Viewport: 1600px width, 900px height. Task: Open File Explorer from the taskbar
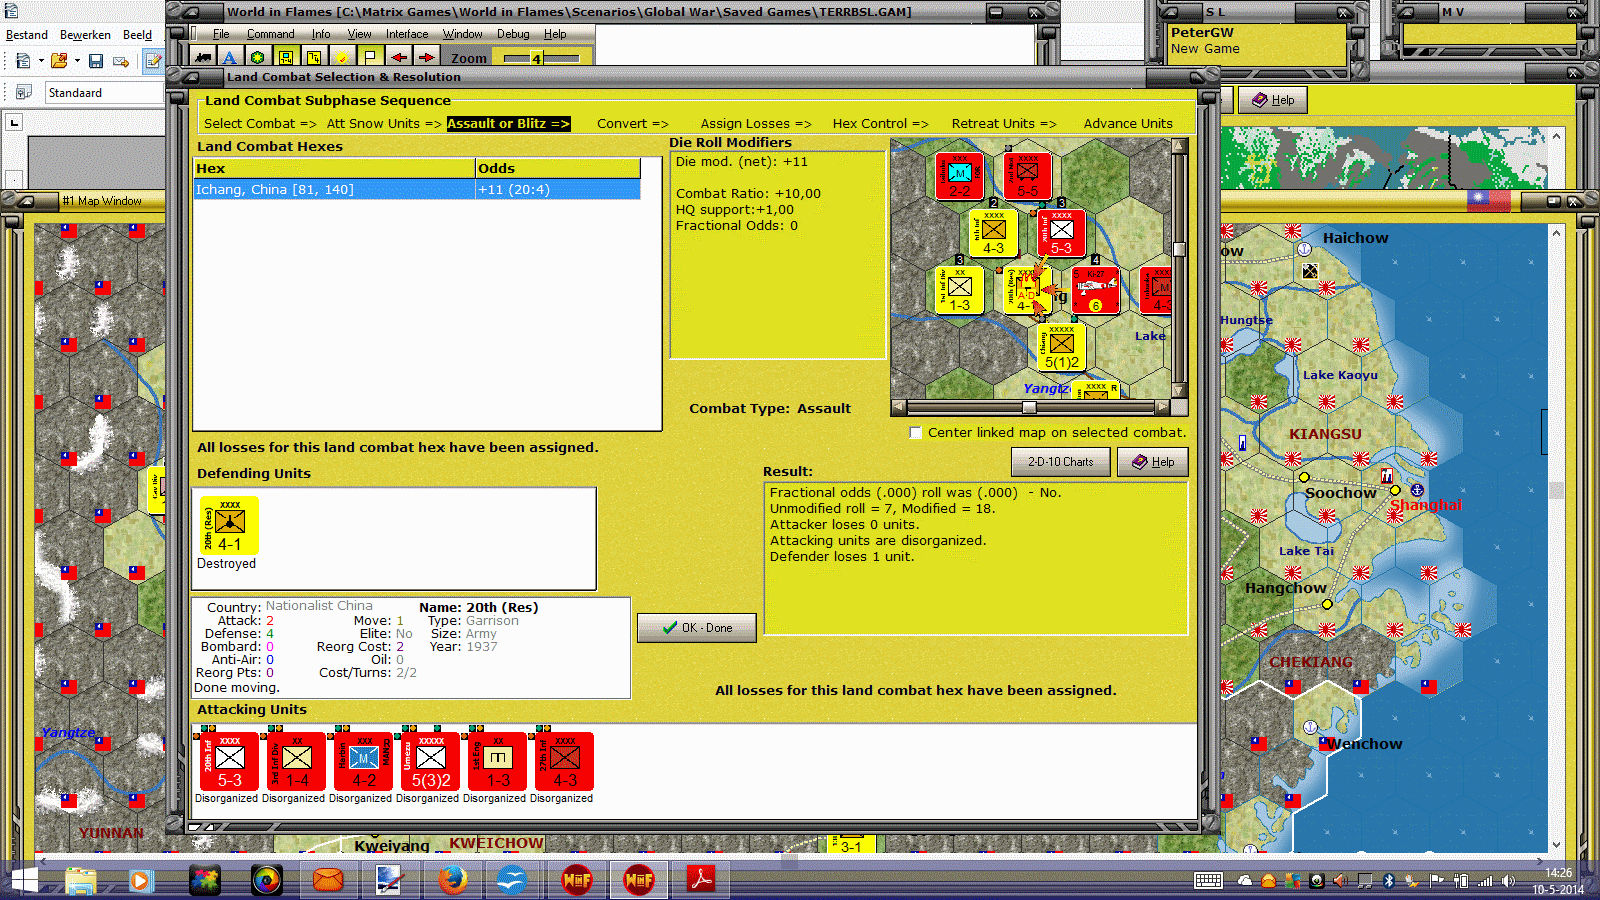click(x=80, y=880)
